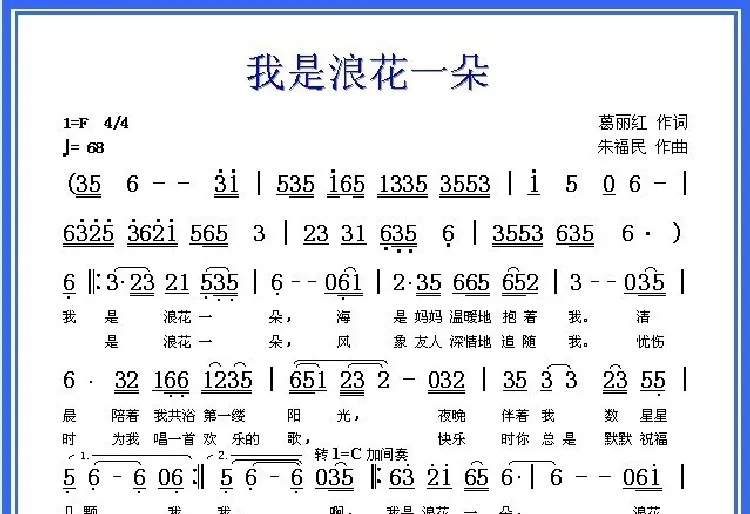Click the lyric word 夜晚
Screen dimensions: 750x514
click(x=451, y=416)
